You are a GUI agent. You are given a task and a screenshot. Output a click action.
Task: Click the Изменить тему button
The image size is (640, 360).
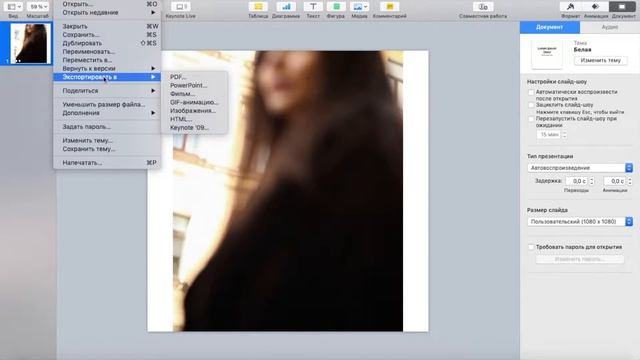tap(600, 60)
